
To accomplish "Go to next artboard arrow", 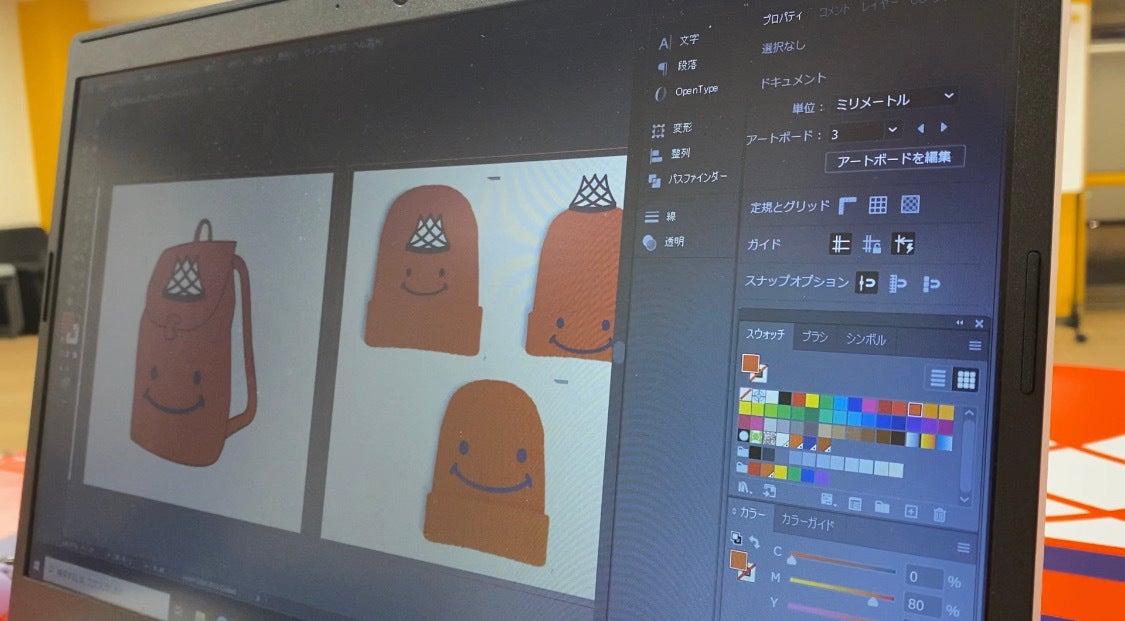I will click(x=943, y=127).
